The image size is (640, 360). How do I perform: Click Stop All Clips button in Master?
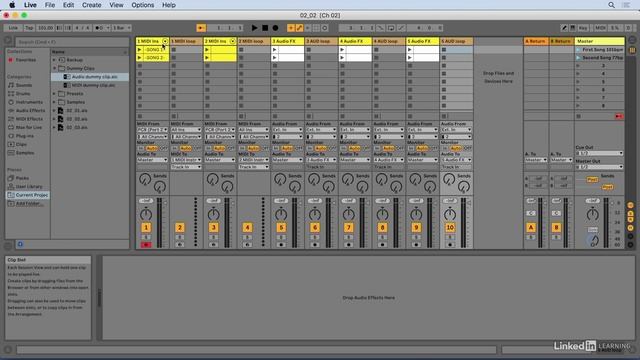point(578,116)
